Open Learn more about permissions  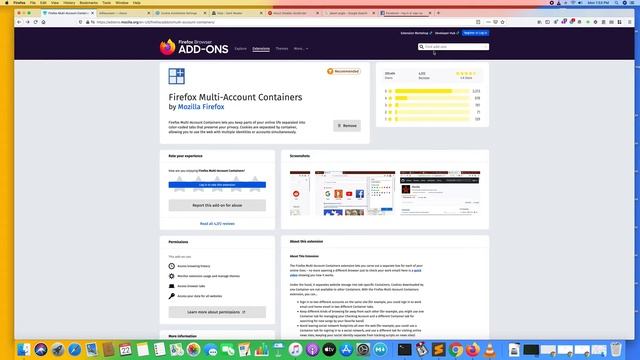coord(217,312)
